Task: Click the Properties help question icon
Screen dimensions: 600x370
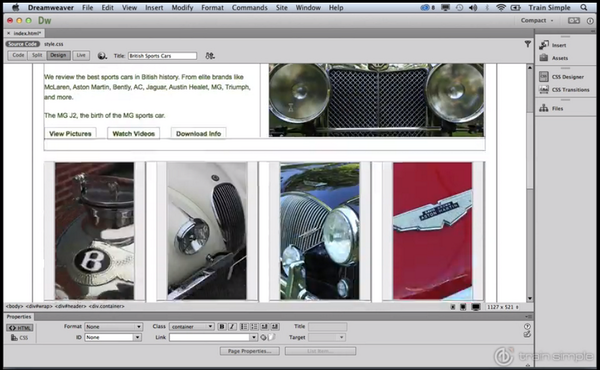Action: pyautogui.click(x=527, y=326)
